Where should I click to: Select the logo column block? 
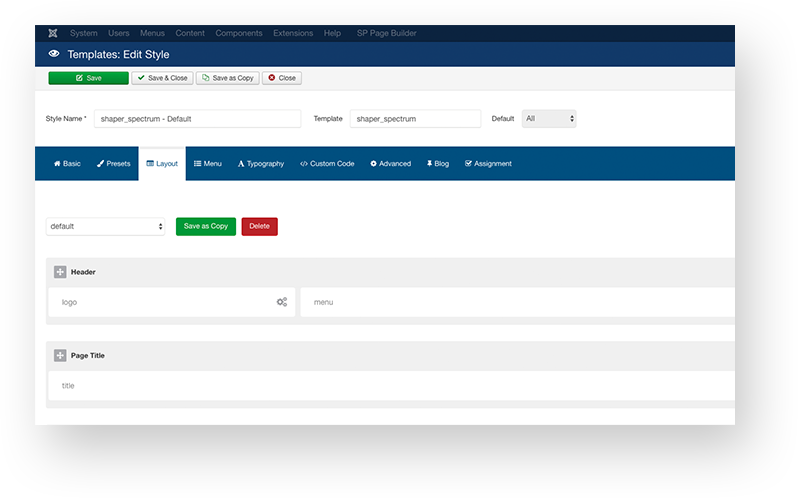tap(172, 302)
